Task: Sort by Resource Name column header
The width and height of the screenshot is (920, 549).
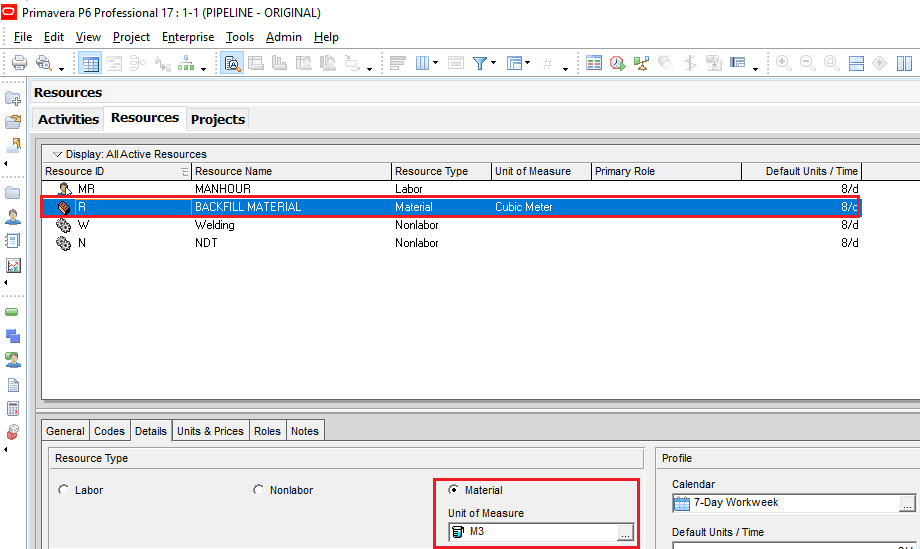Action: 291,171
